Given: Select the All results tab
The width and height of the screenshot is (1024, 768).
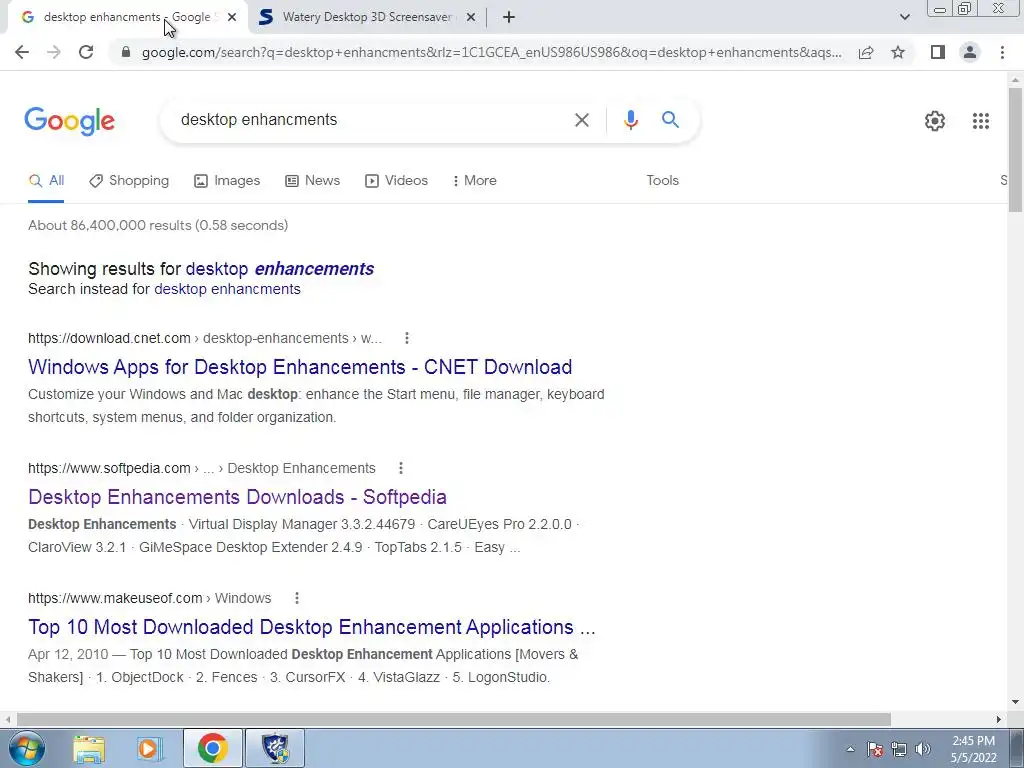Looking at the screenshot, I should [46, 181].
